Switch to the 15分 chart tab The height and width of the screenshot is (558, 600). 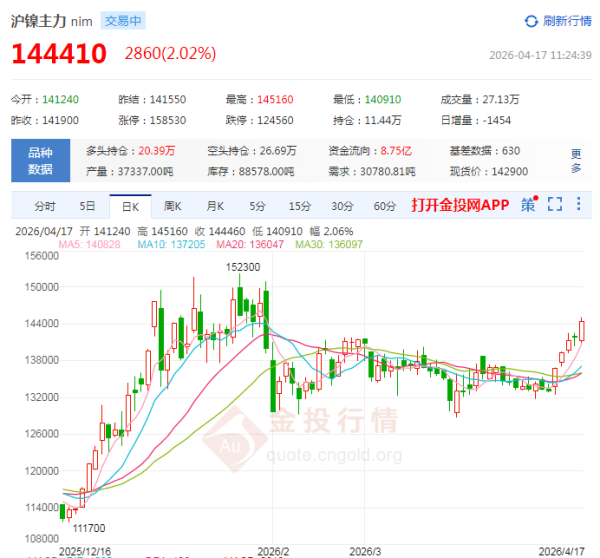[300, 207]
